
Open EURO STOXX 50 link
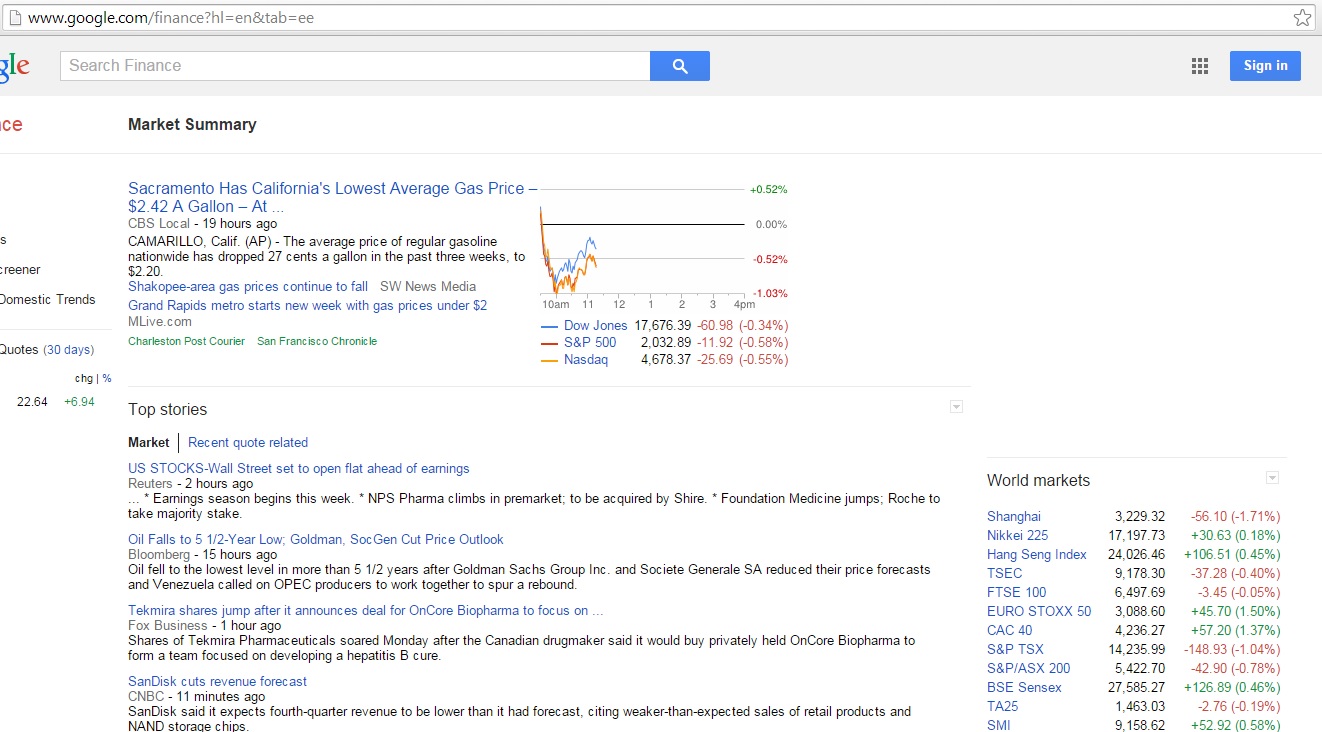click(1039, 611)
